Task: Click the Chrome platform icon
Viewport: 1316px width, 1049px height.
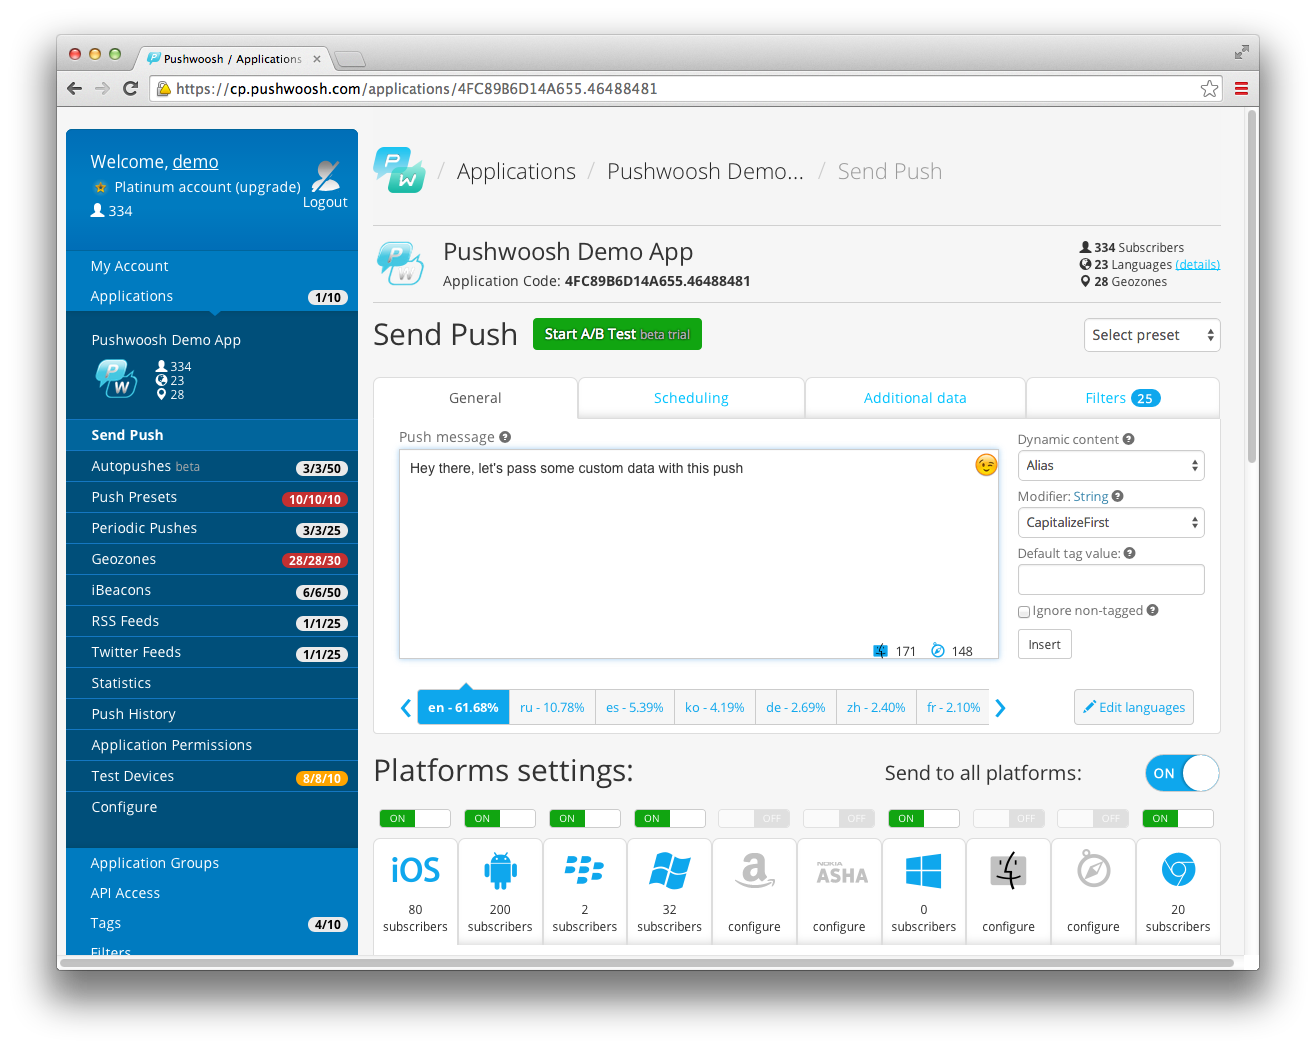Action: (1178, 870)
